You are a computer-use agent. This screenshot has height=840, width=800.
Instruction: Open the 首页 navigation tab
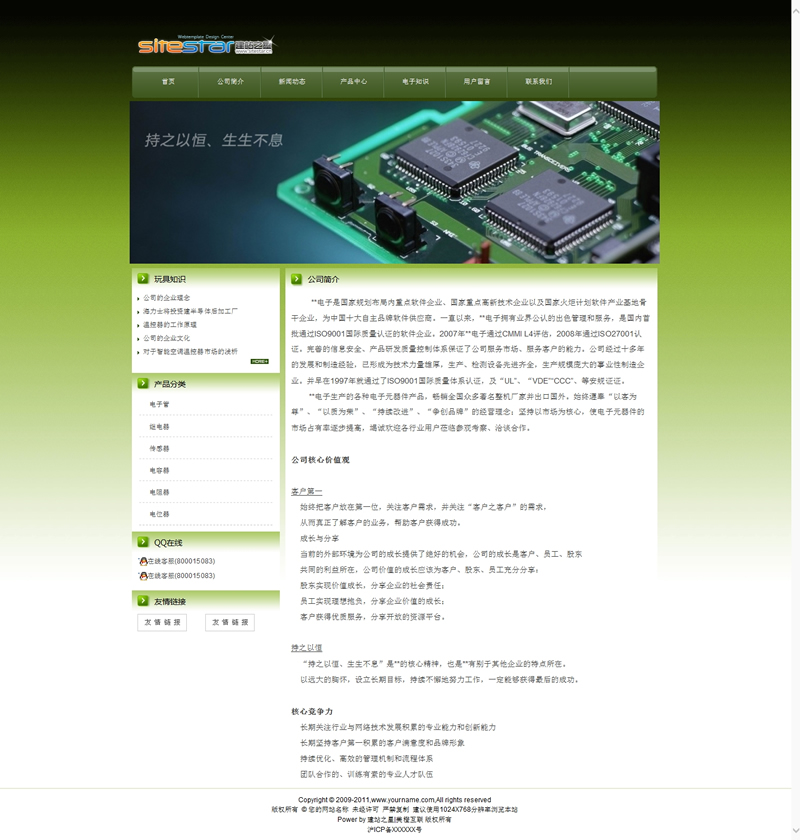(168, 82)
